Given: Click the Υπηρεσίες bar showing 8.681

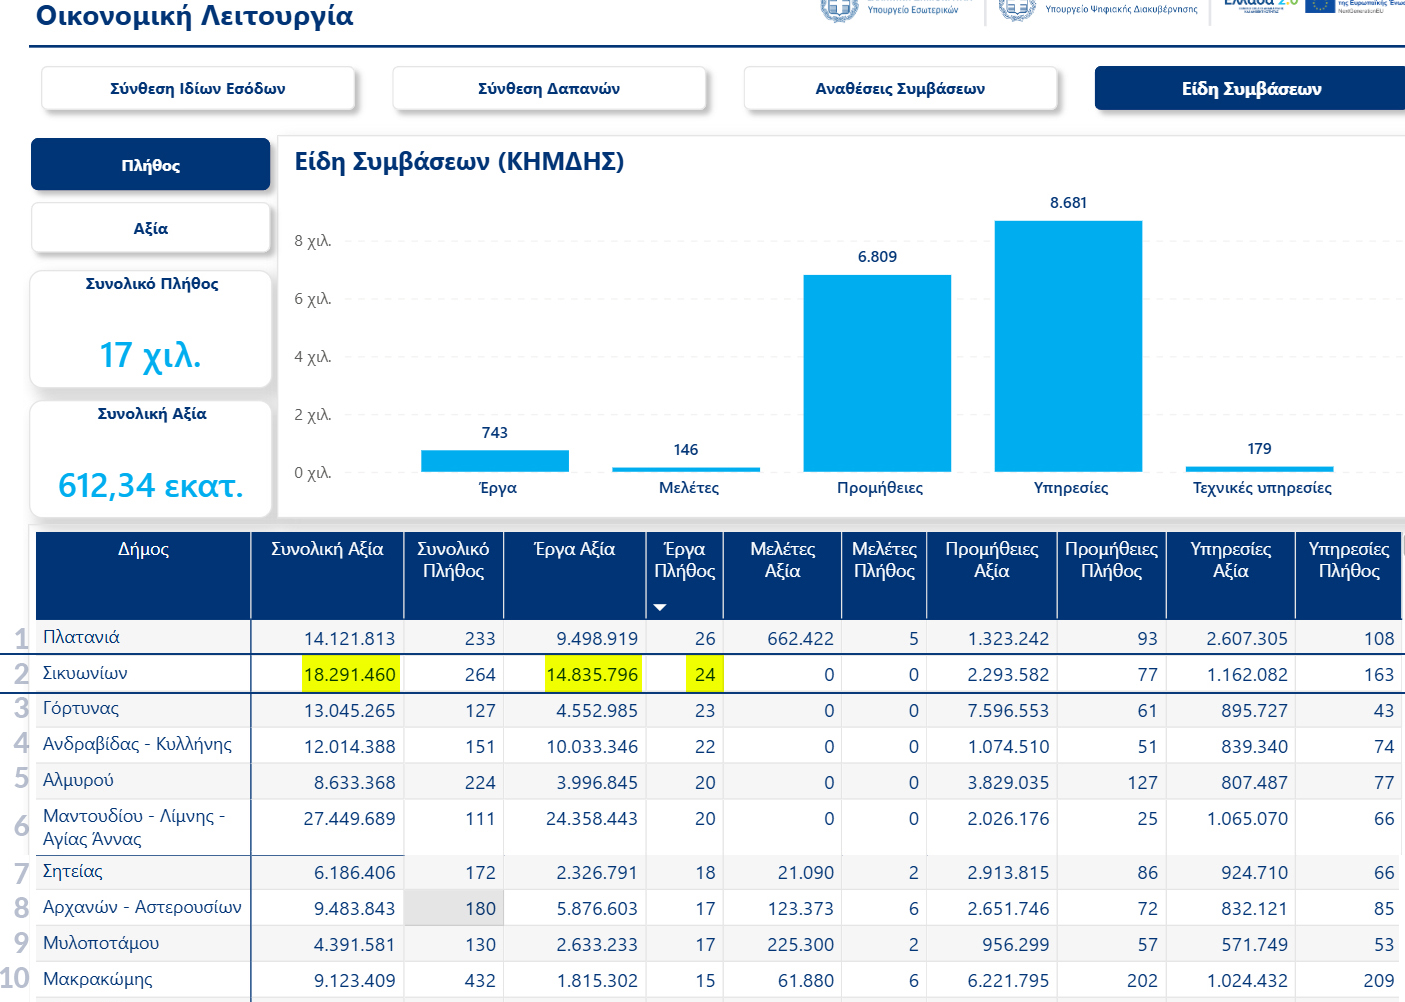Looking at the screenshot, I should point(1068,345).
